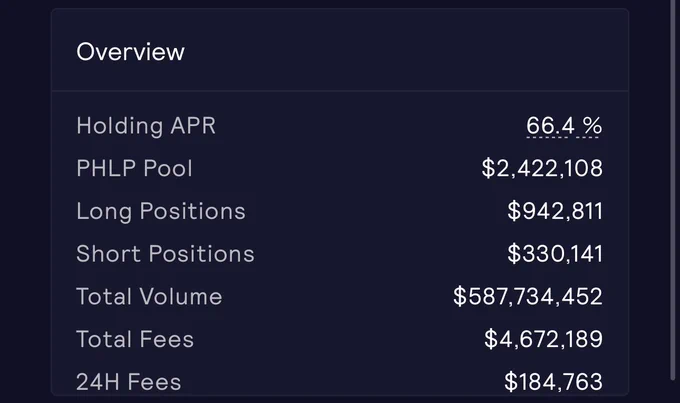Screen dimensions: 680x403
Task: Click the 24H Fees label
Action: (x=129, y=382)
